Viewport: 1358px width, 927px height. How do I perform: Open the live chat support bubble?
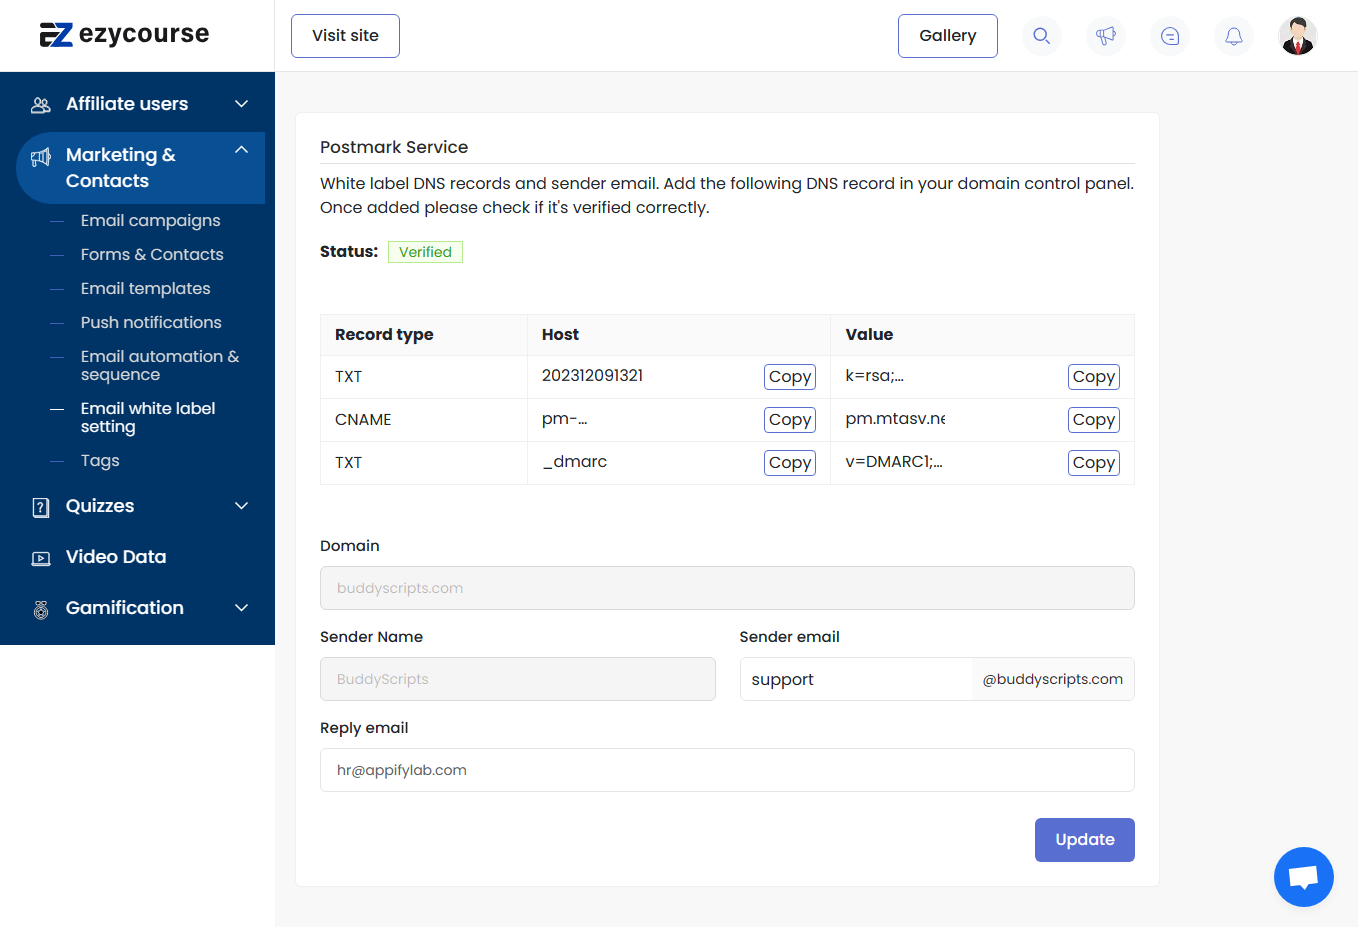click(1303, 877)
